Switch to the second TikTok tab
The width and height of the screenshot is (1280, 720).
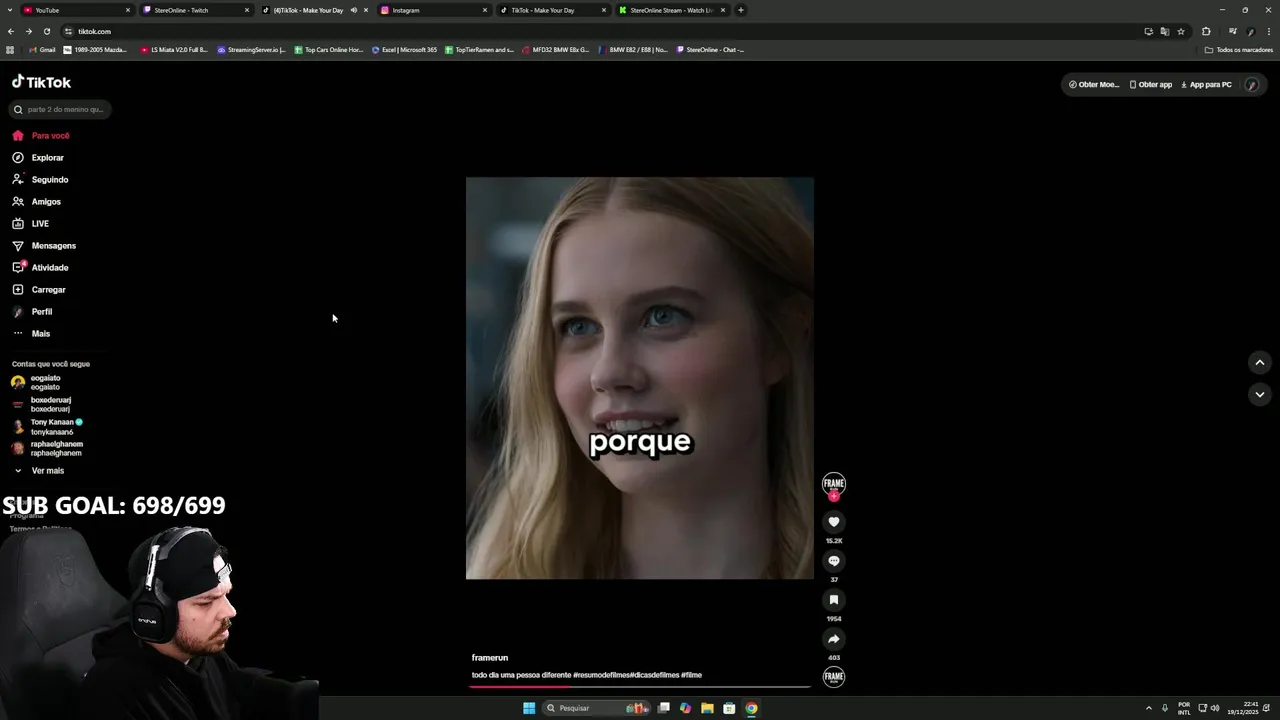553,10
